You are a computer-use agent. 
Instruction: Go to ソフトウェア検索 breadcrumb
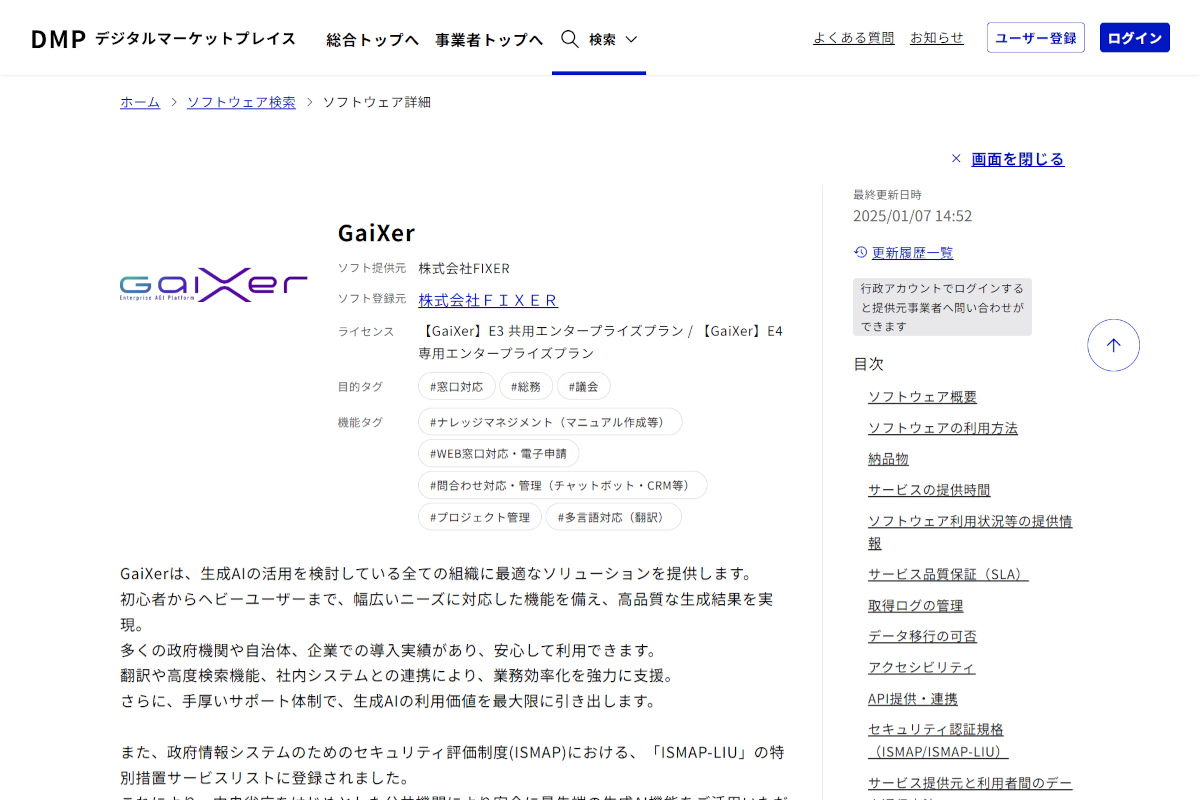click(x=241, y=102)
